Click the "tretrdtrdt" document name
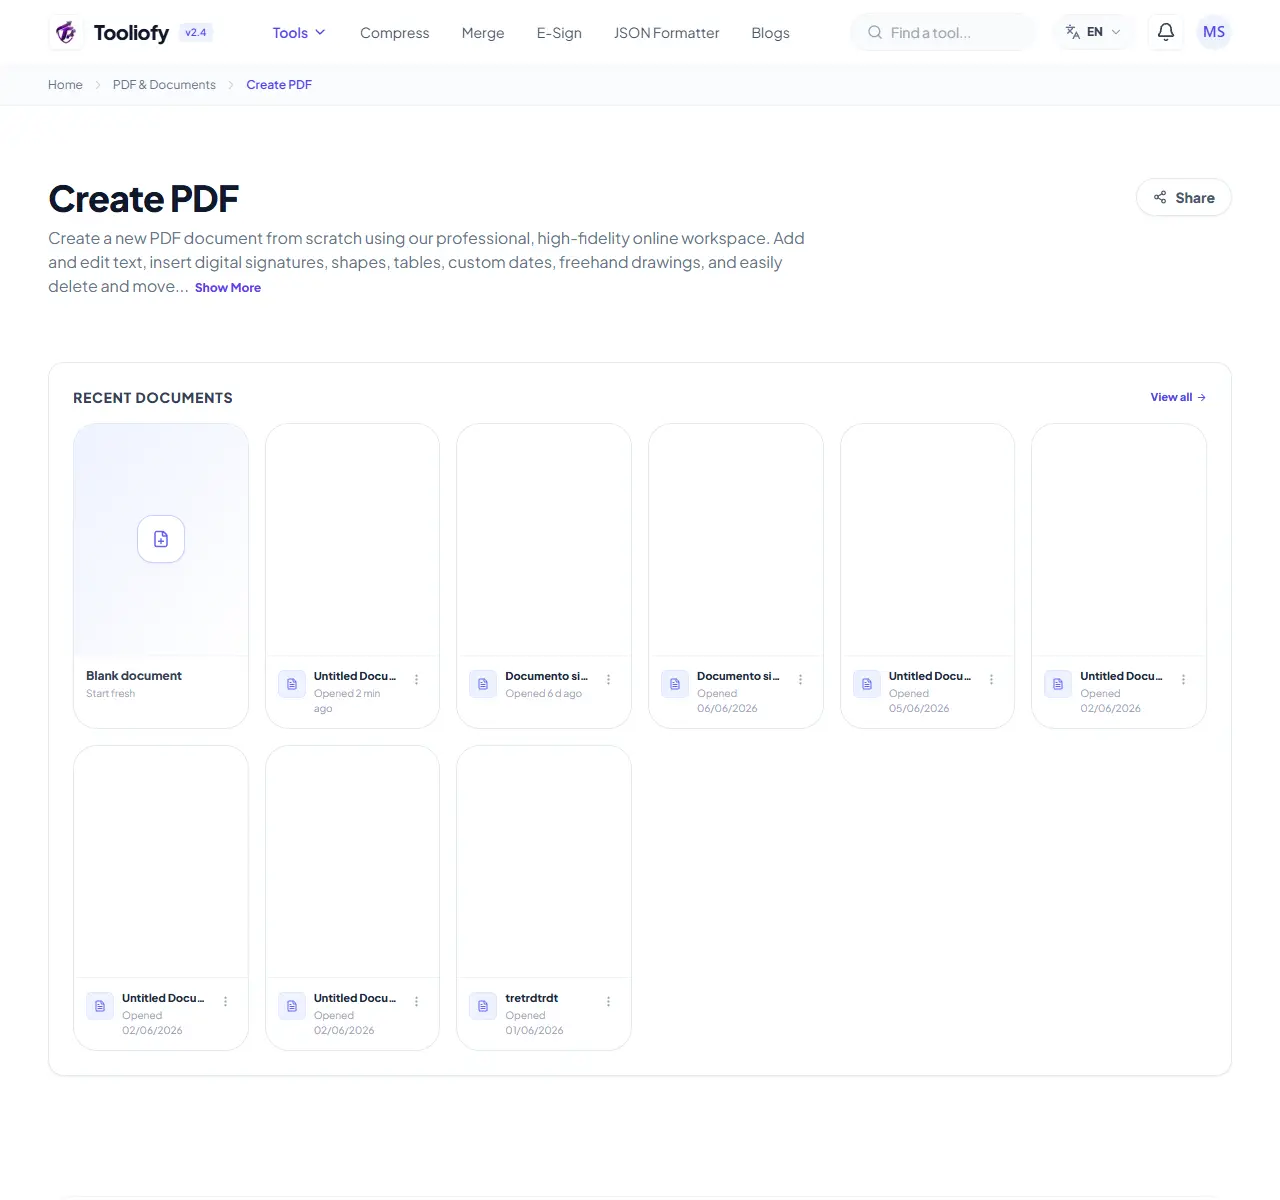This screenshot has height=1200, width=1280. [x=531, y=998]
